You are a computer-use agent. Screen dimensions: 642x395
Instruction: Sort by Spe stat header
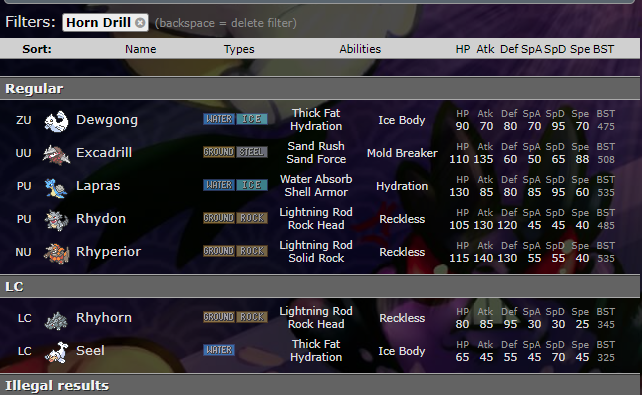(580, 49)
